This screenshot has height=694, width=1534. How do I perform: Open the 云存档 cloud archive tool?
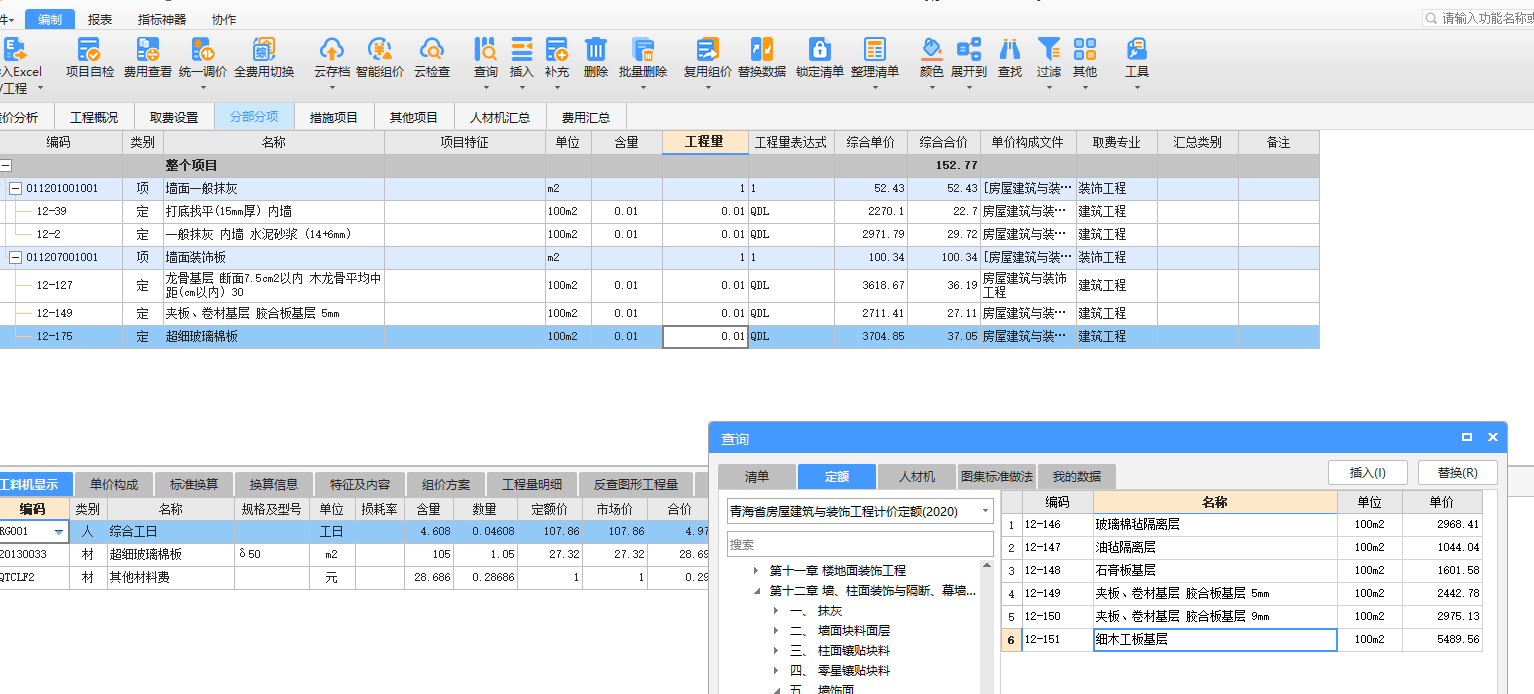pyautogui.click(x=331, y=58)
